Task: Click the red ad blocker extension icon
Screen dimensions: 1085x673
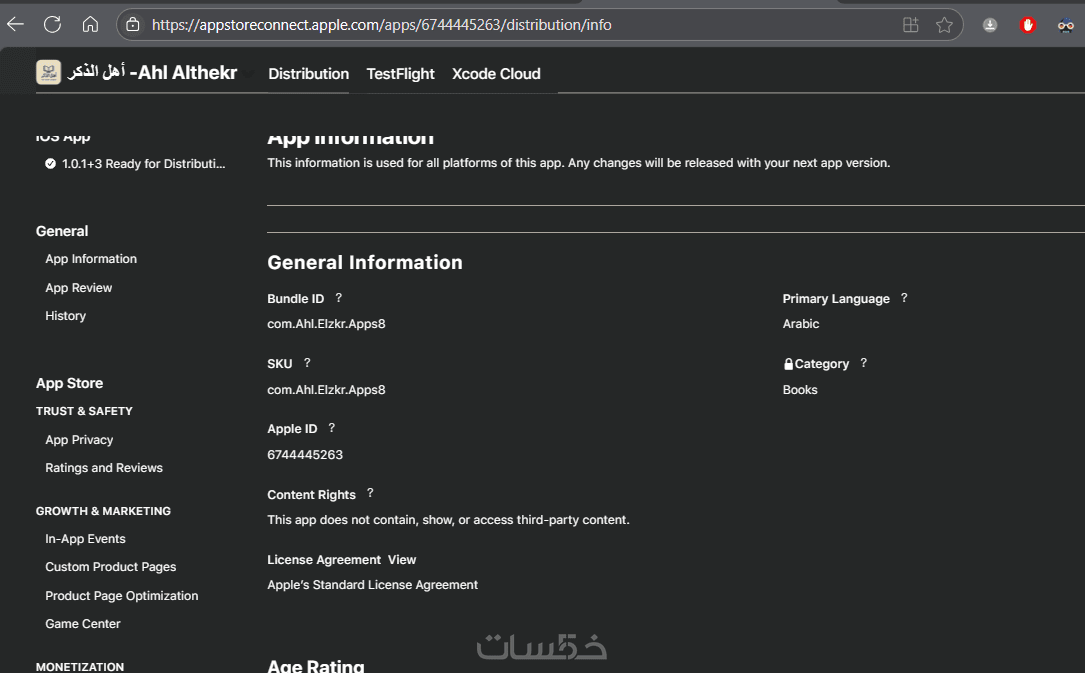Action: click(1028, 25)
